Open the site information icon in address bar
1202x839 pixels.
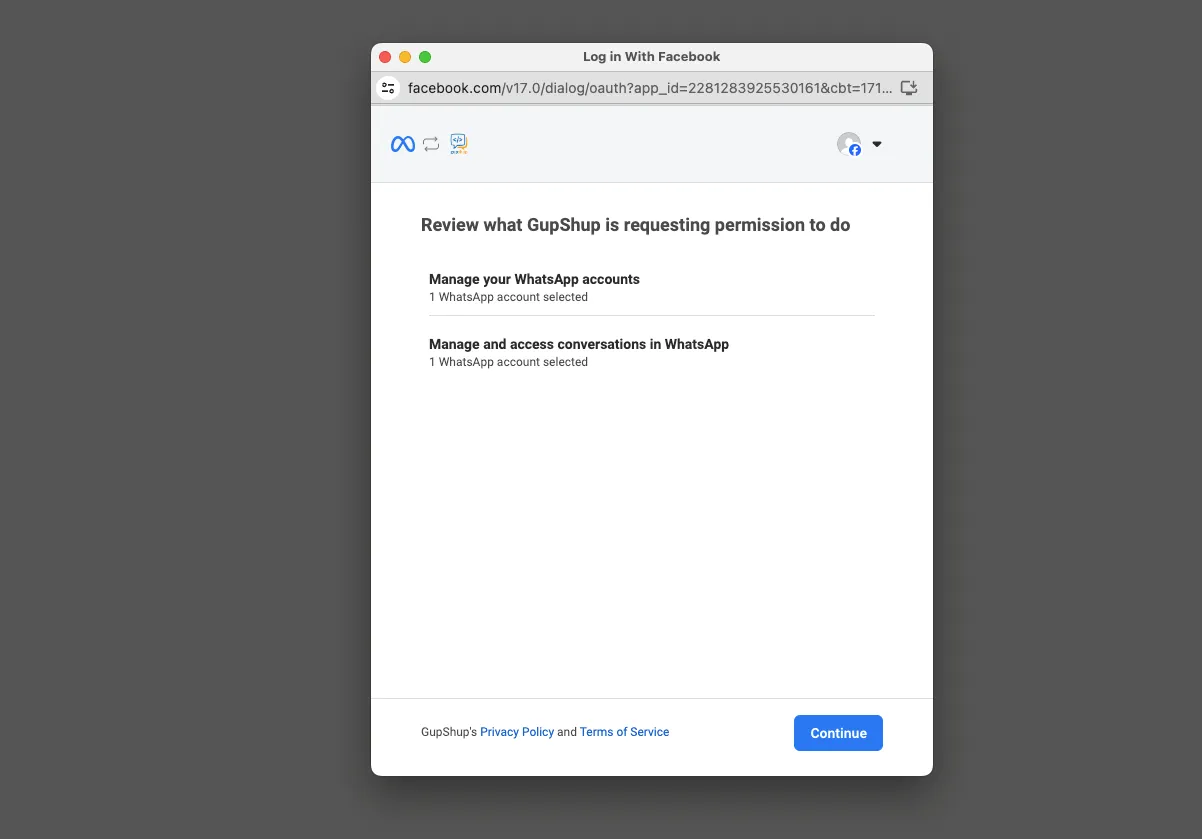[388, 88]
